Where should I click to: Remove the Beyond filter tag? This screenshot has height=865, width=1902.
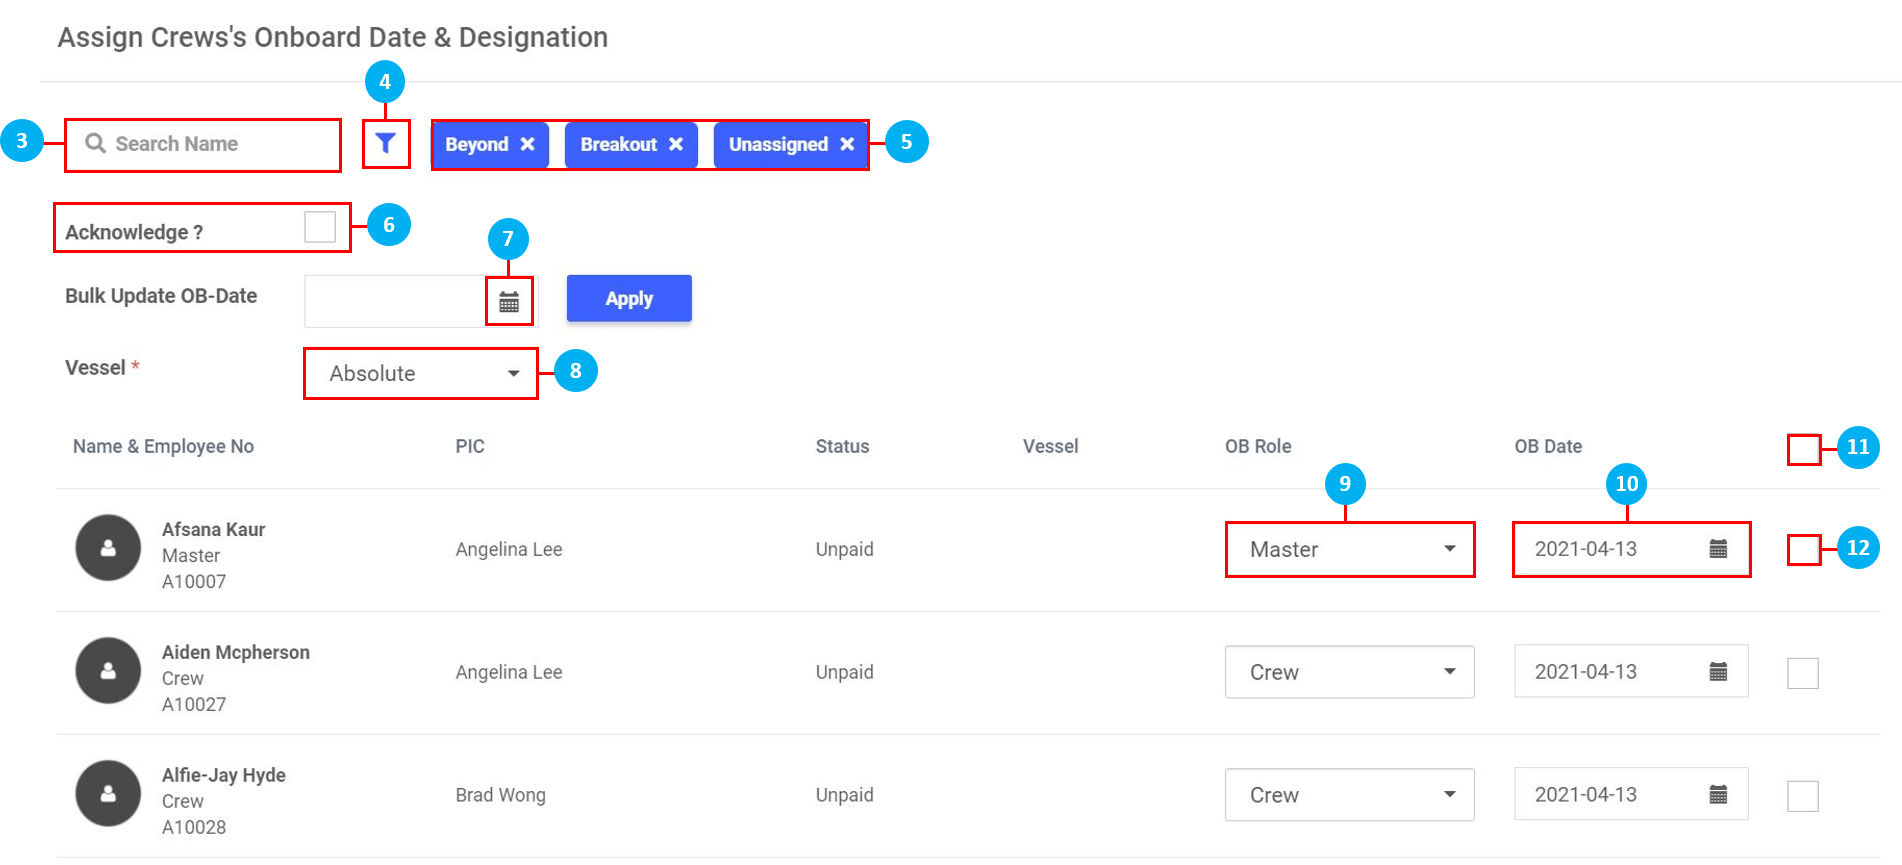click(527, 144)
